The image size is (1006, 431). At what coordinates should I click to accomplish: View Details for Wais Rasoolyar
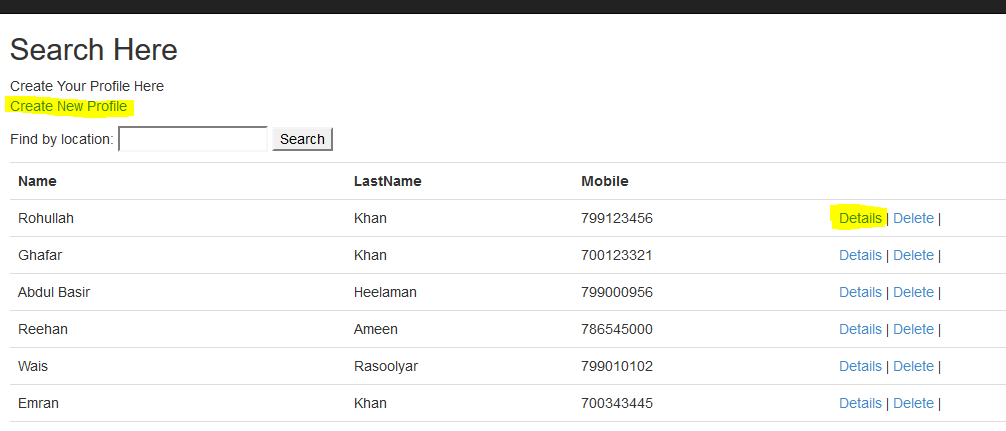pos(860,366)
